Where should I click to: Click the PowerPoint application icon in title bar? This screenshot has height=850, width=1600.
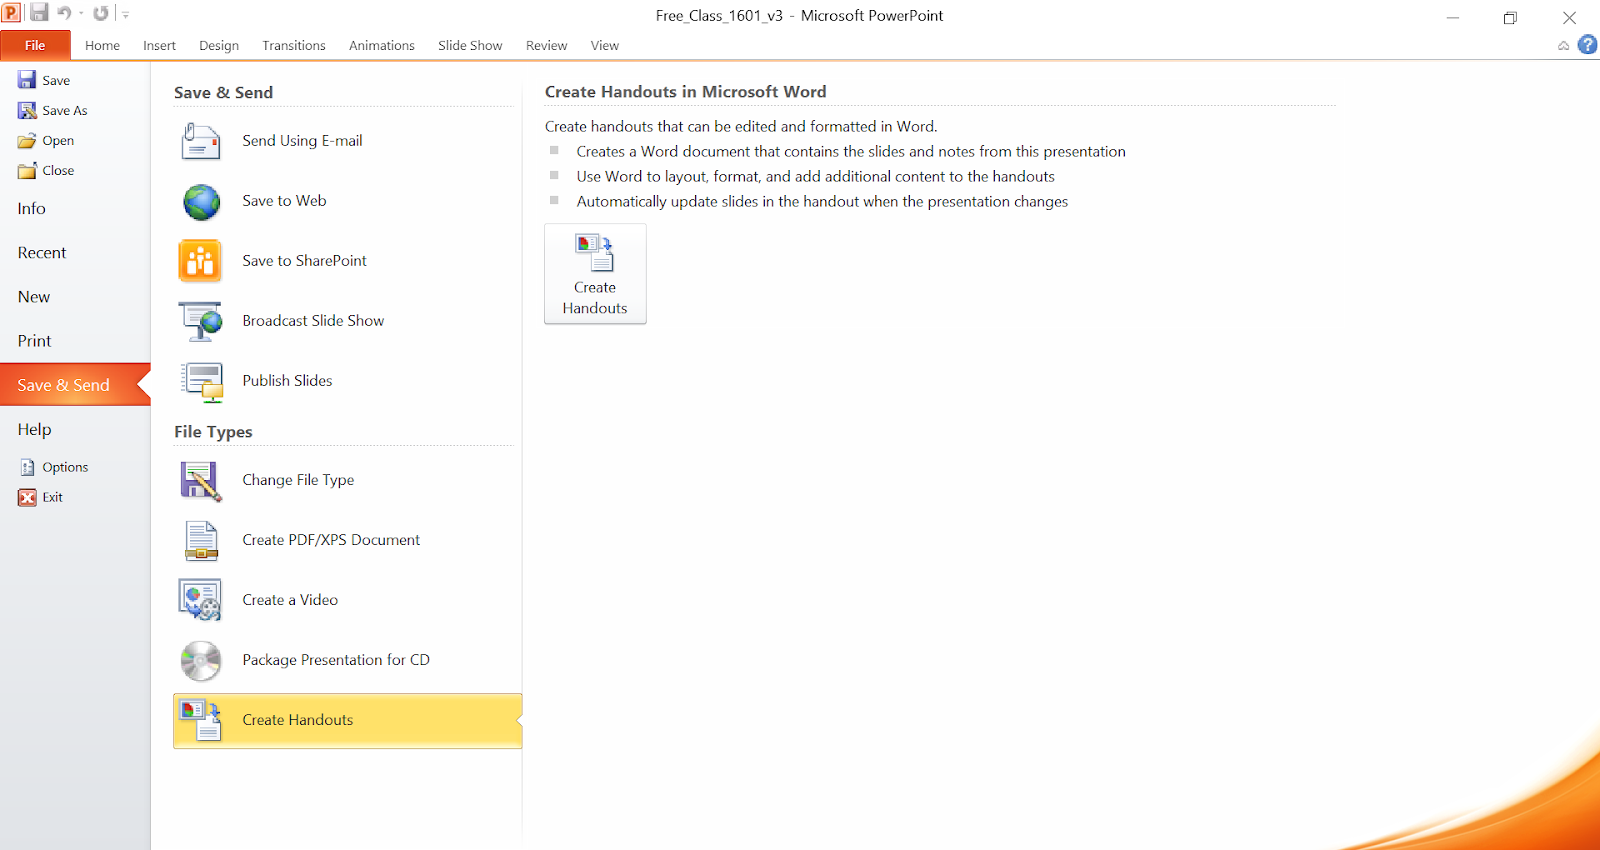tap(11, 13)
